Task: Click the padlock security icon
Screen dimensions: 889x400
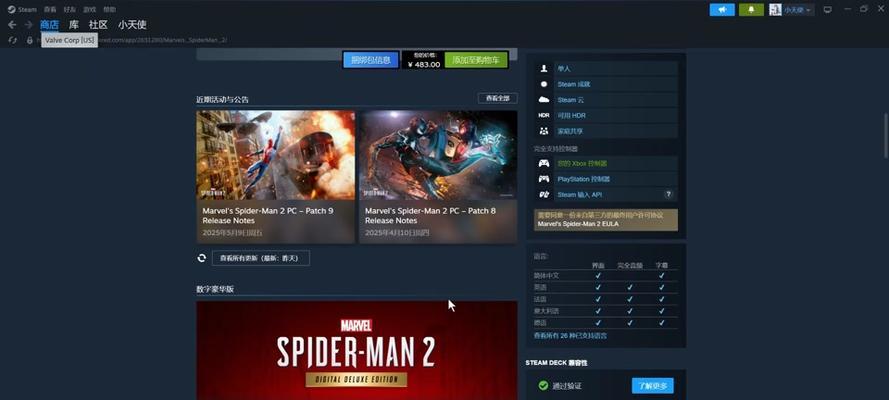Action: pyautogui.click(x=30, y=40)
